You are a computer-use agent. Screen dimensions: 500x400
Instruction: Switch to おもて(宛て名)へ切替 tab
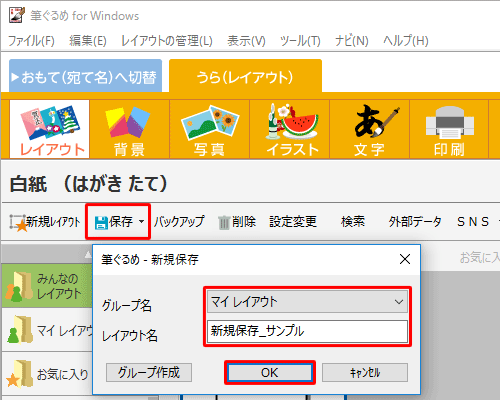[85, 76]
